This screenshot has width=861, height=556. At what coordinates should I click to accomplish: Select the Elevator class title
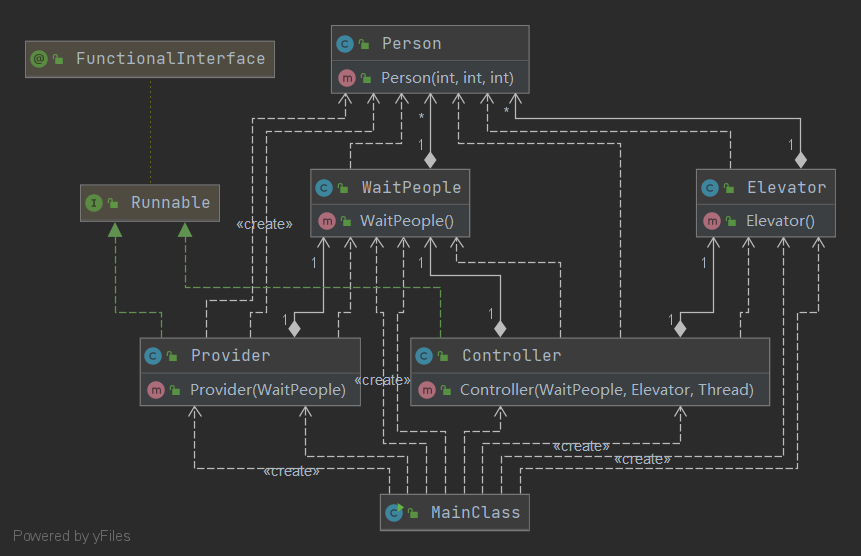point(786,188)
